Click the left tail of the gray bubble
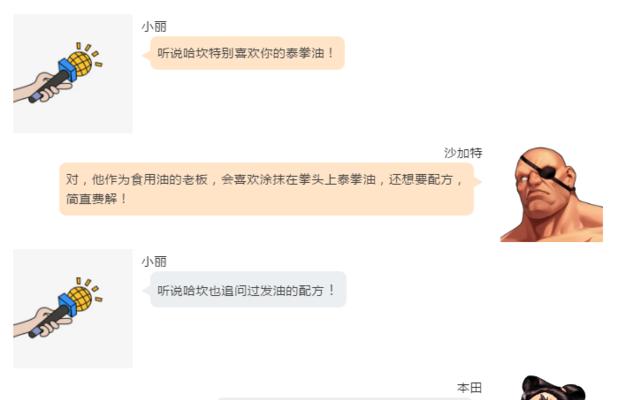The image size is (633, 400). pyautogui.click(x=147, y=290)
